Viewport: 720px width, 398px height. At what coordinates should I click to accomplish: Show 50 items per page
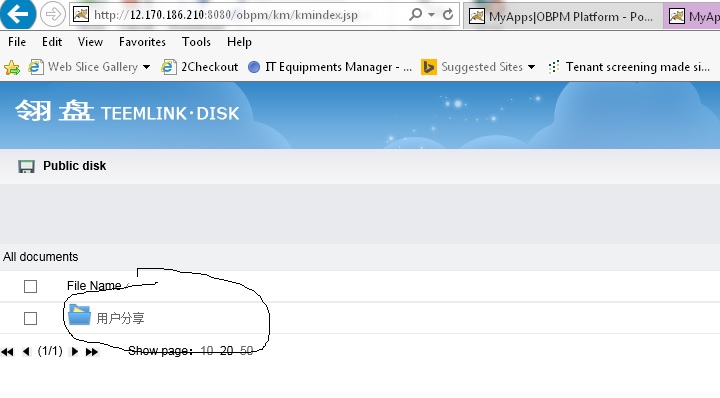247,351
